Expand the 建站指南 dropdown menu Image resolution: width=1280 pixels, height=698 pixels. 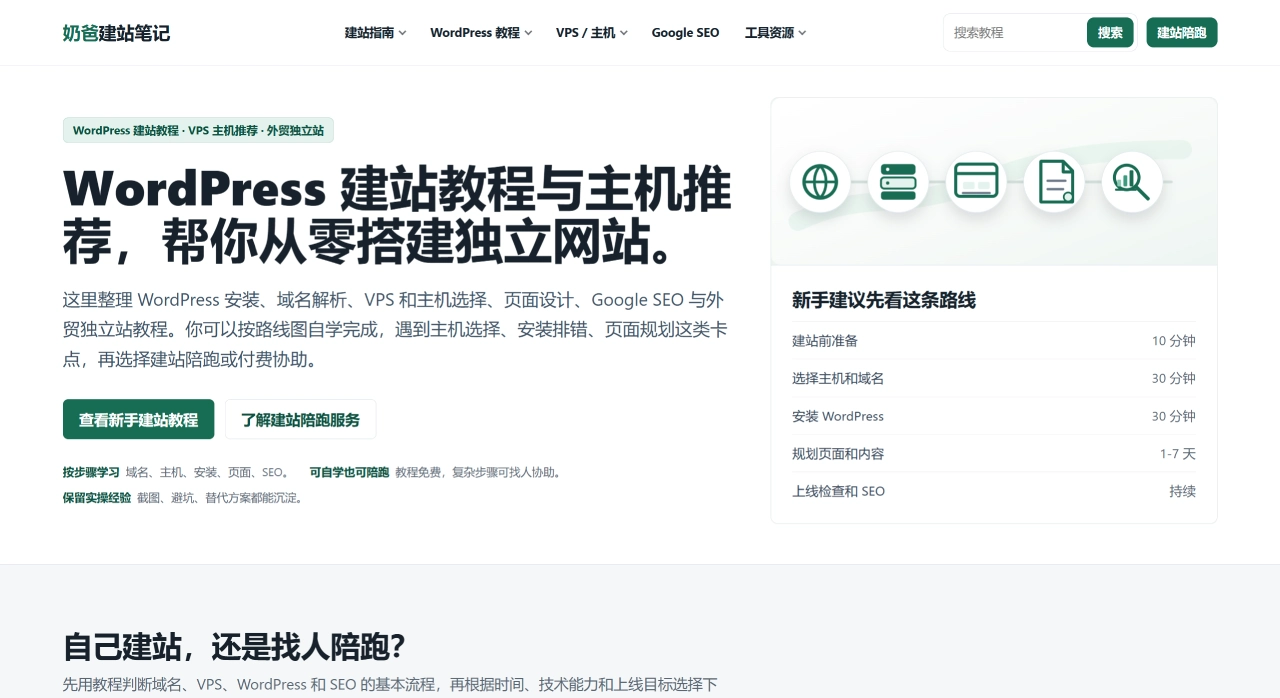coord(376,33)
